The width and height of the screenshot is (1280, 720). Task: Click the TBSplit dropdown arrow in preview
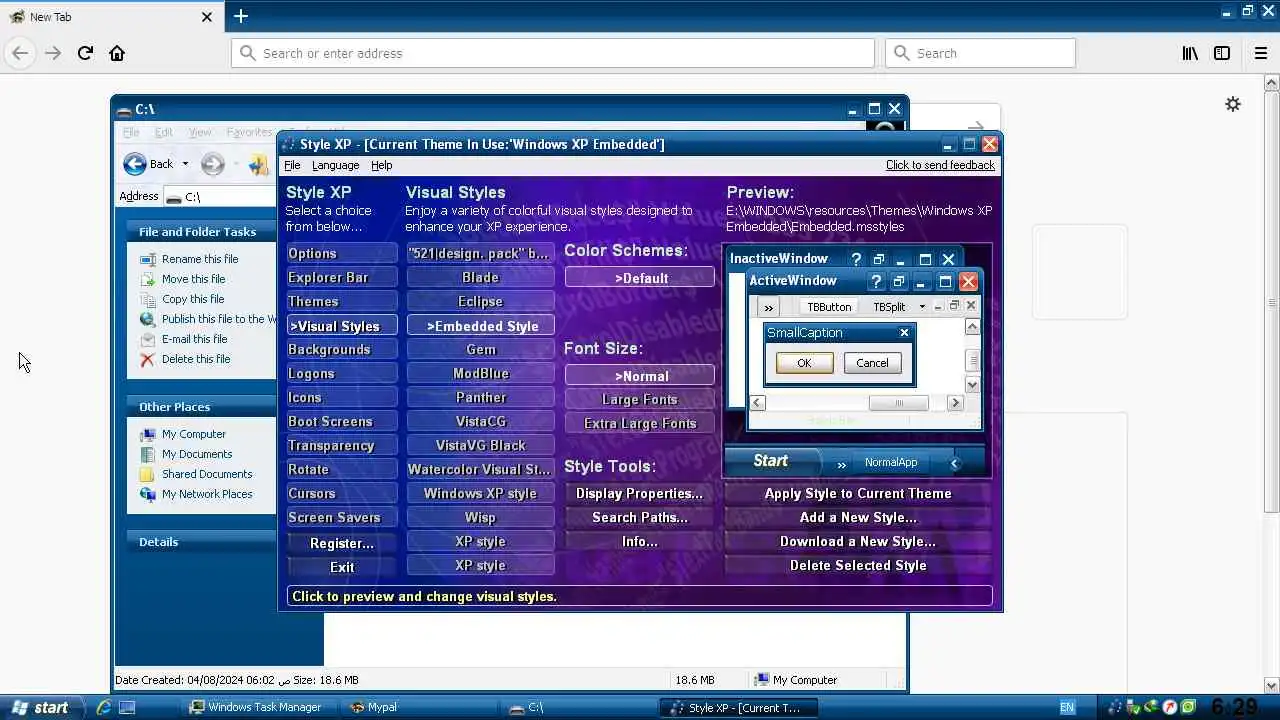pos(922,307)
